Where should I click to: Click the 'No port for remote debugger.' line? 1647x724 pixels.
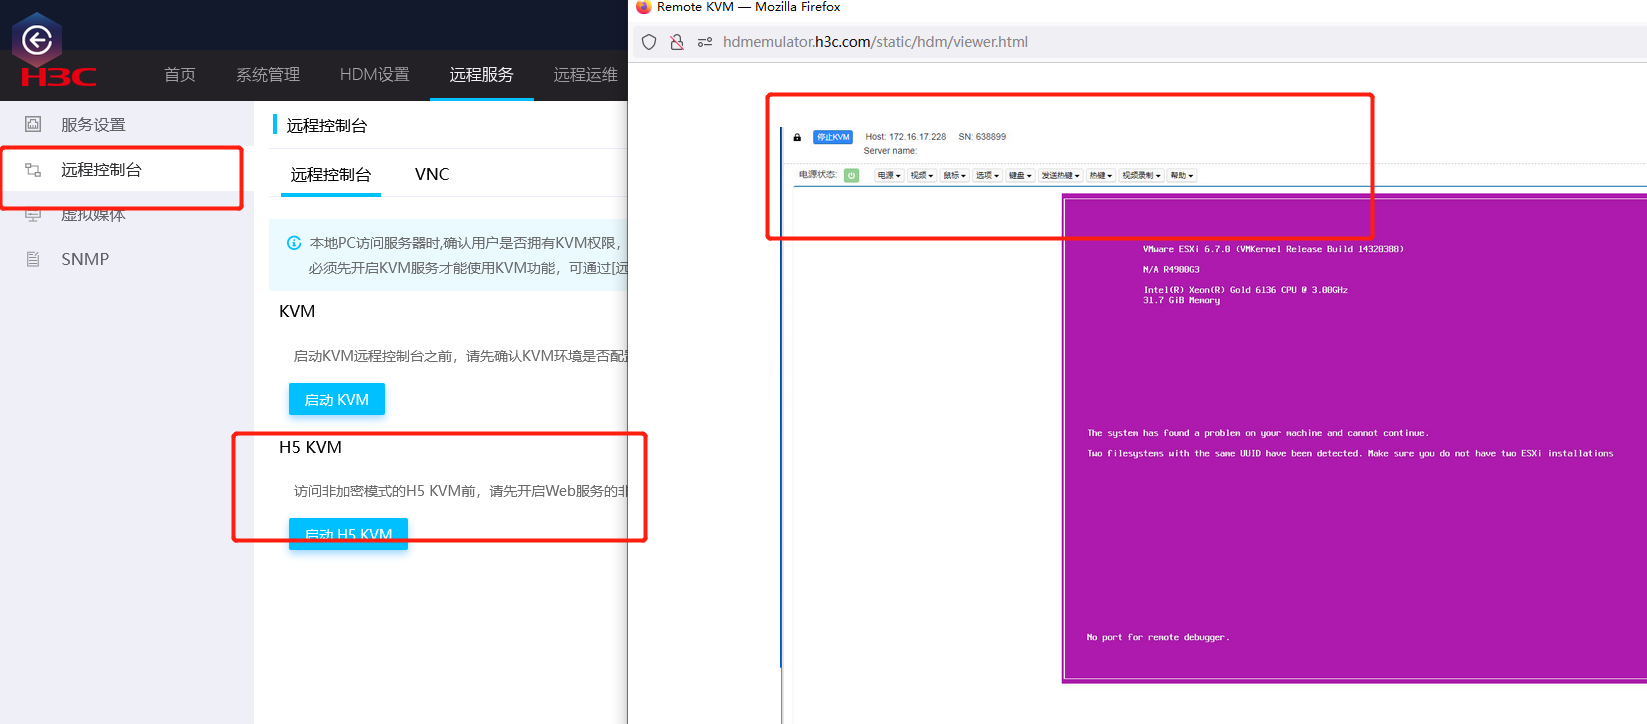(1158, 637)
